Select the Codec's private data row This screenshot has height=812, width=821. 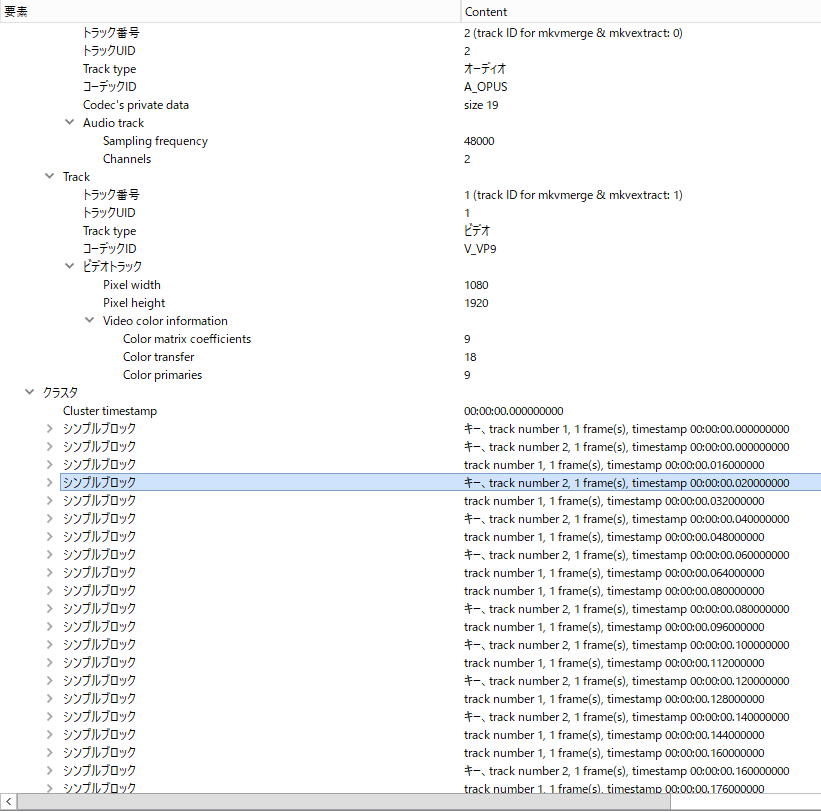click(135, 105)
